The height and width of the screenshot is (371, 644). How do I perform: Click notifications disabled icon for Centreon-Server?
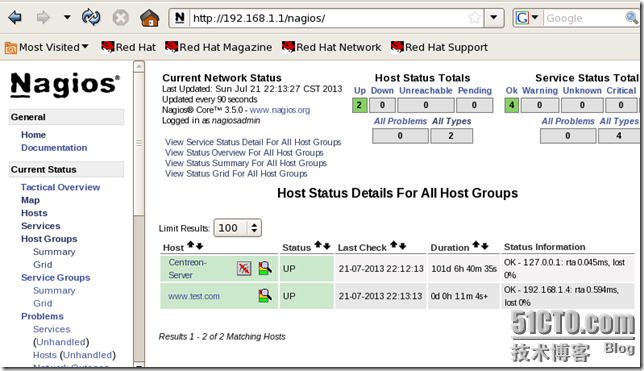pyautogui.click(x=244, y=269)
